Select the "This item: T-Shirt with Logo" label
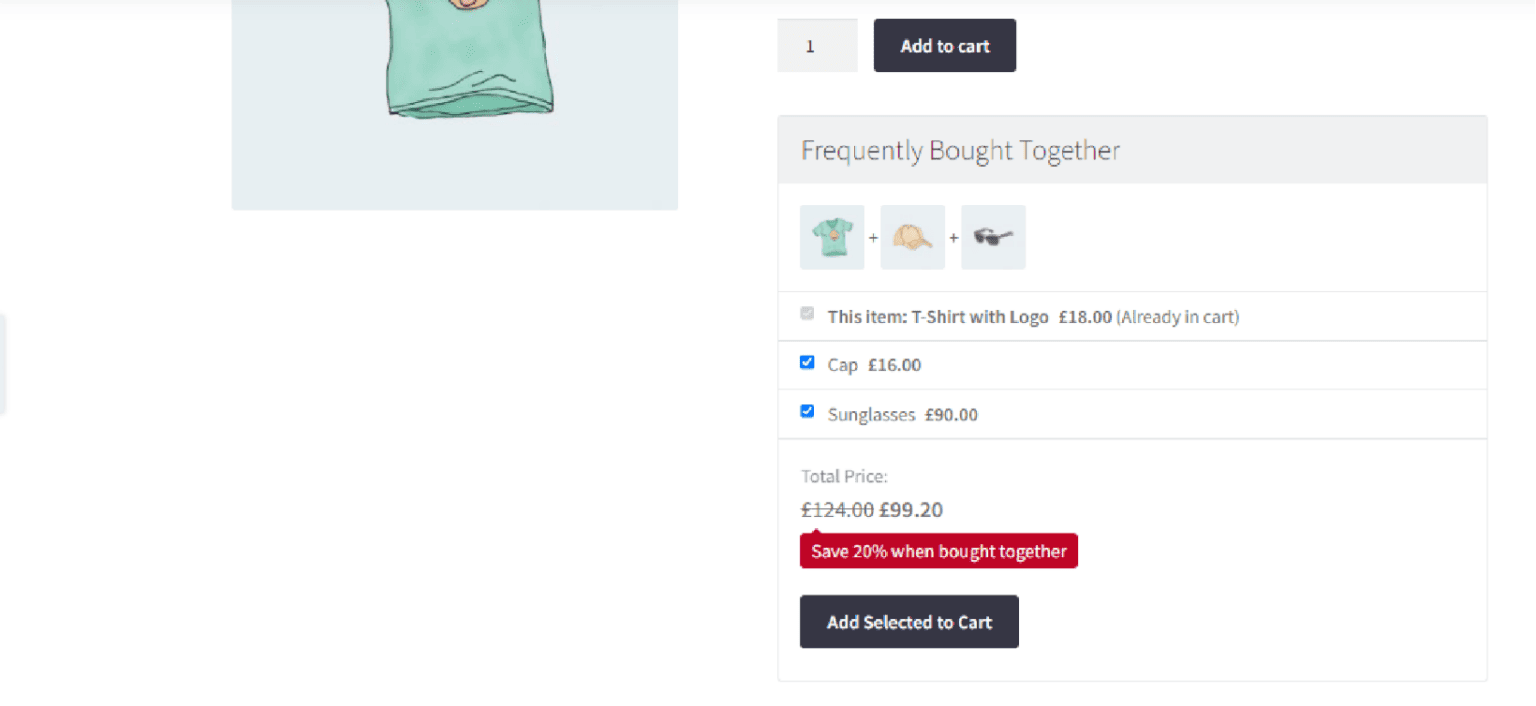 pyautogui.click(x=937, y=317)
